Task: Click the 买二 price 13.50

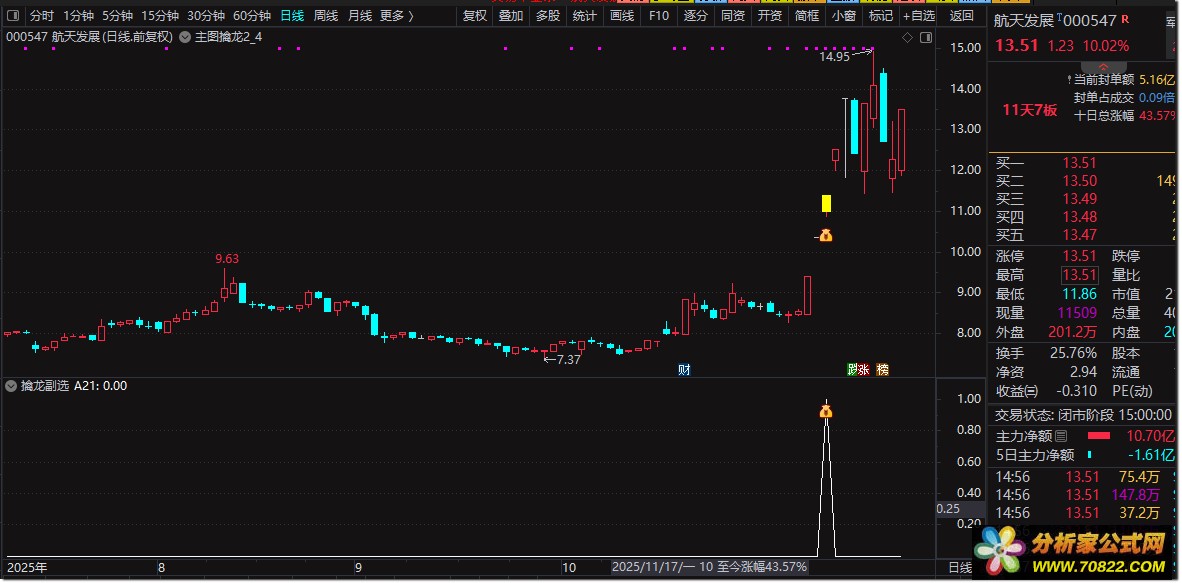Action: (x=1079, y=181)
